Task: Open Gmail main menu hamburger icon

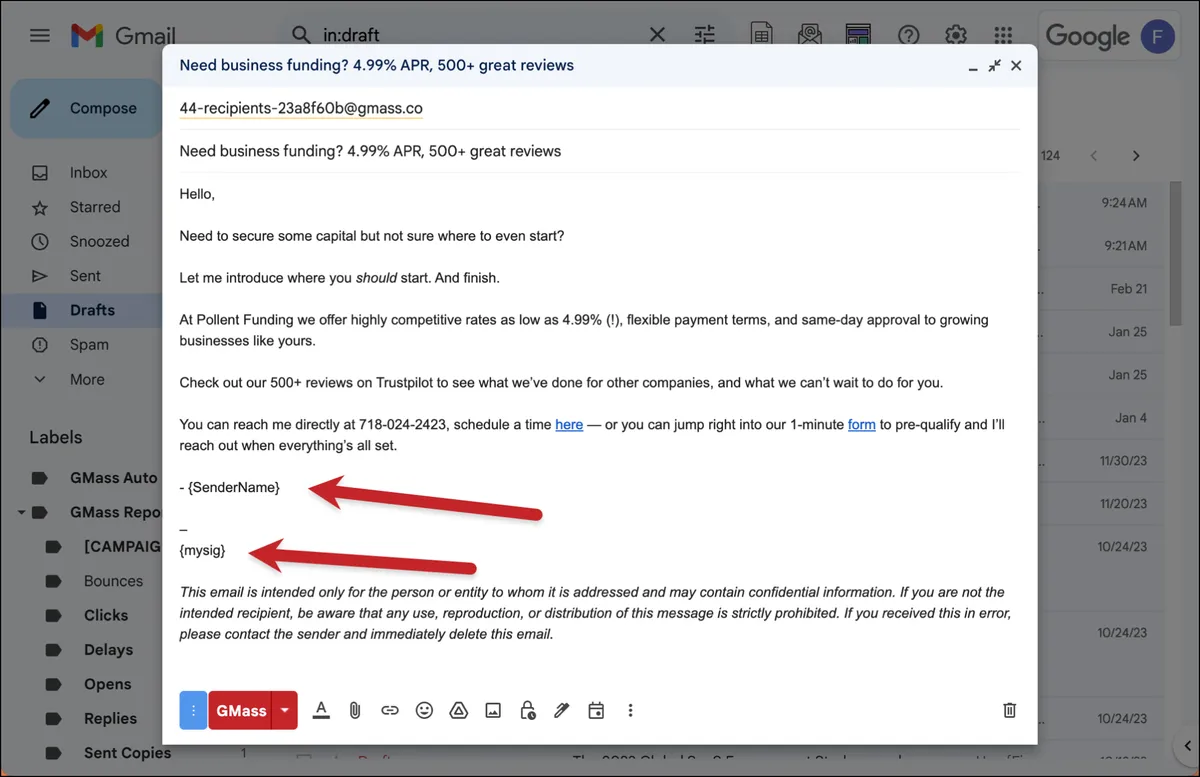Action: [x=40, y=36]
